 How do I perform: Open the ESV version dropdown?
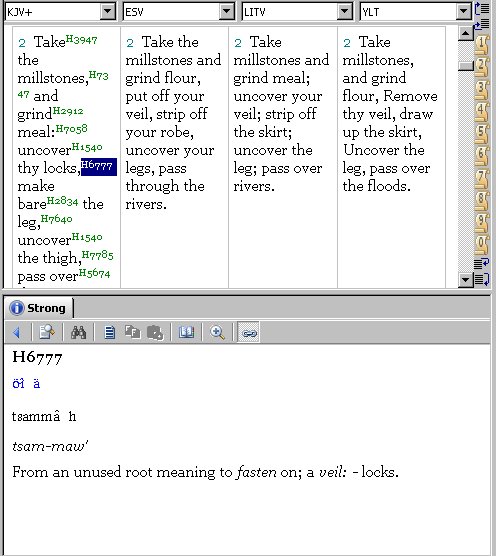pos(227,12)
